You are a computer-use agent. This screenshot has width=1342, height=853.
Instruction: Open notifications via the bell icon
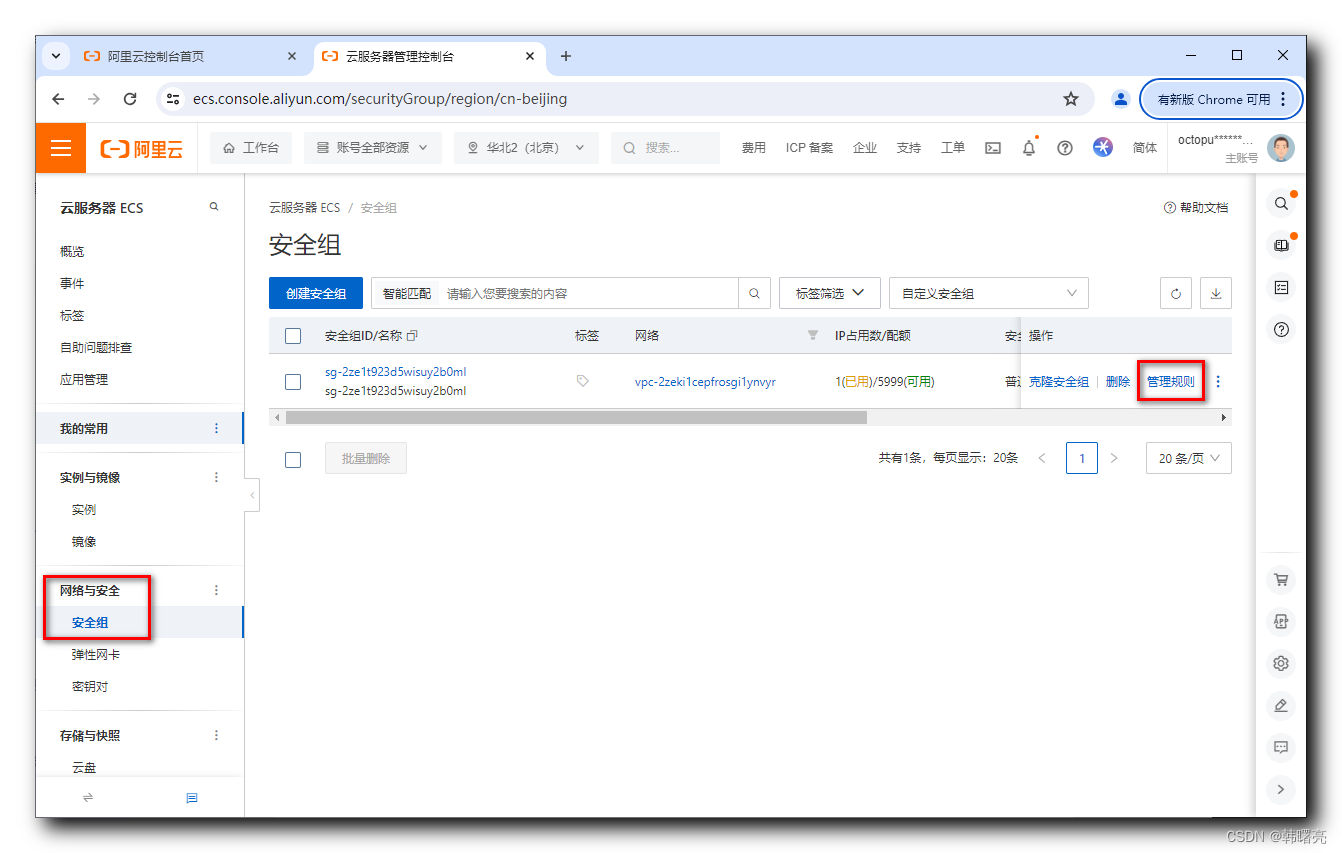click(x=1029, y=147)
